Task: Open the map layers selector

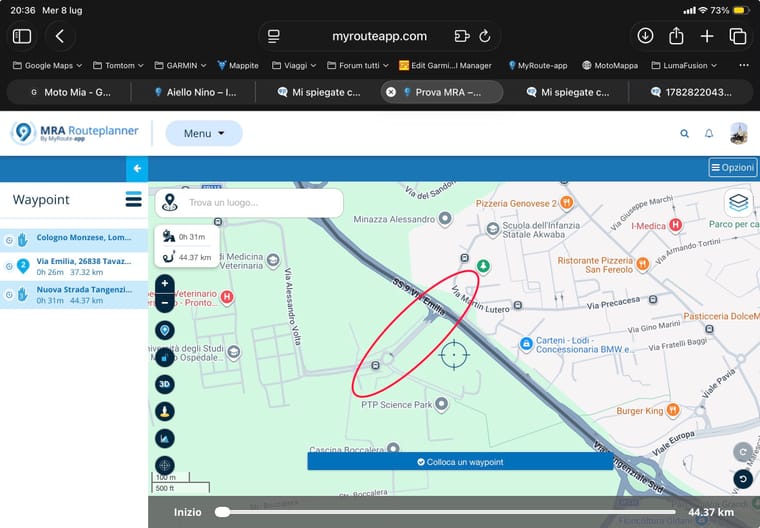Action: pos(738,202)
